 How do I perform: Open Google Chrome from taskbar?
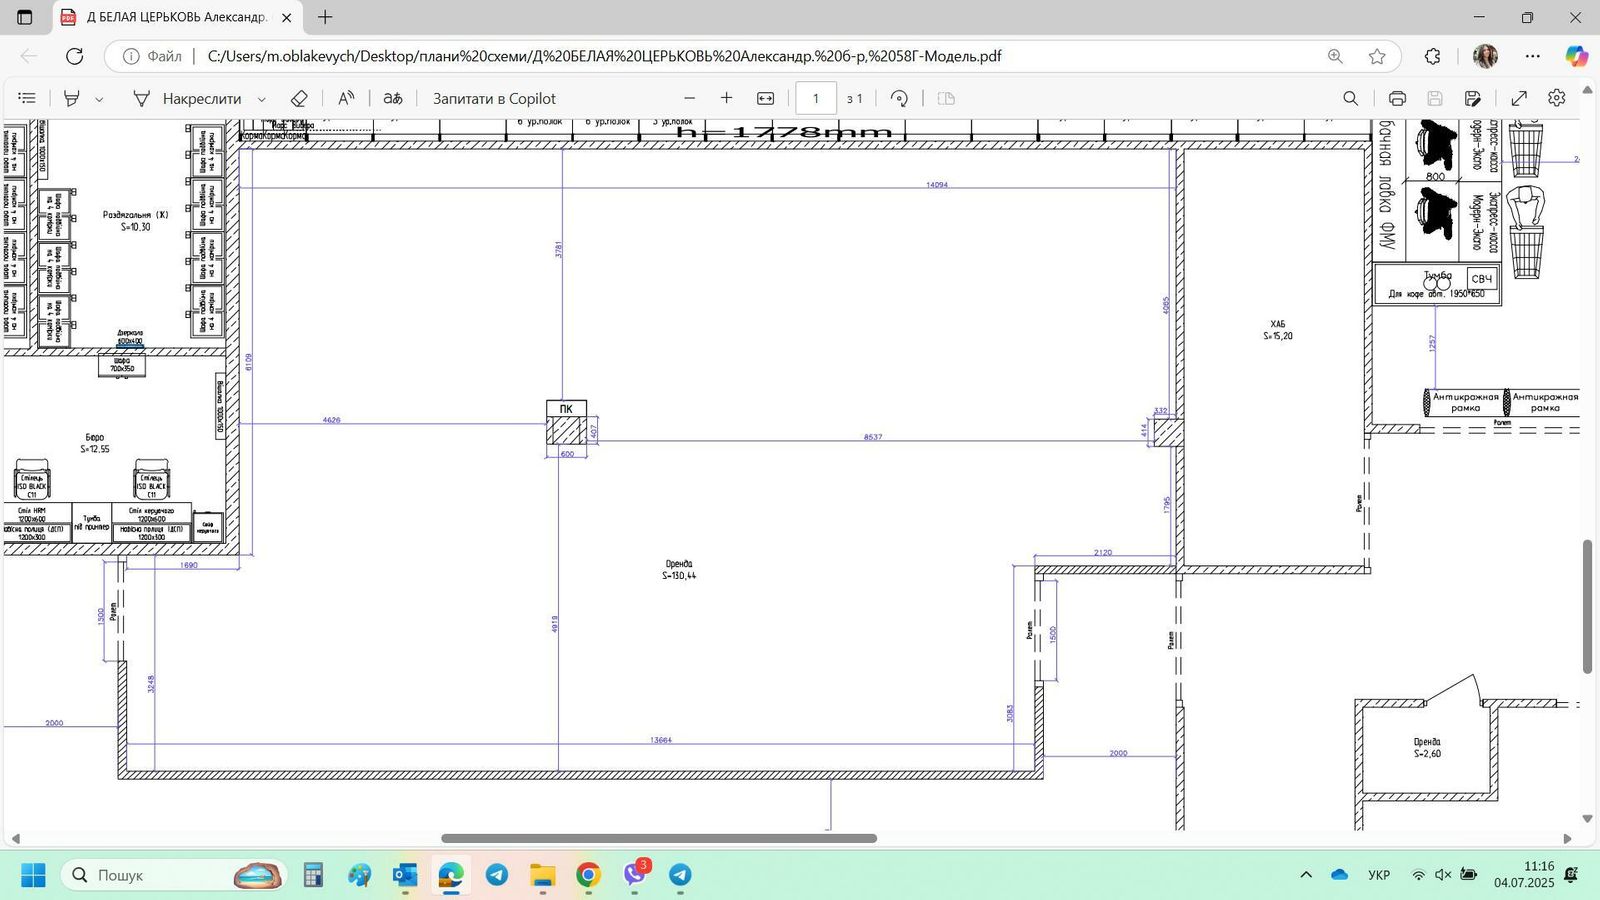point(589,875)
